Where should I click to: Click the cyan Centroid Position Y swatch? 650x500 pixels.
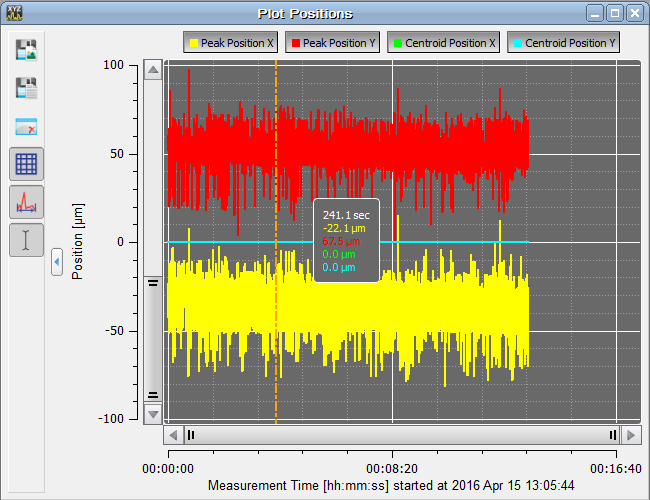pos(518,43)
